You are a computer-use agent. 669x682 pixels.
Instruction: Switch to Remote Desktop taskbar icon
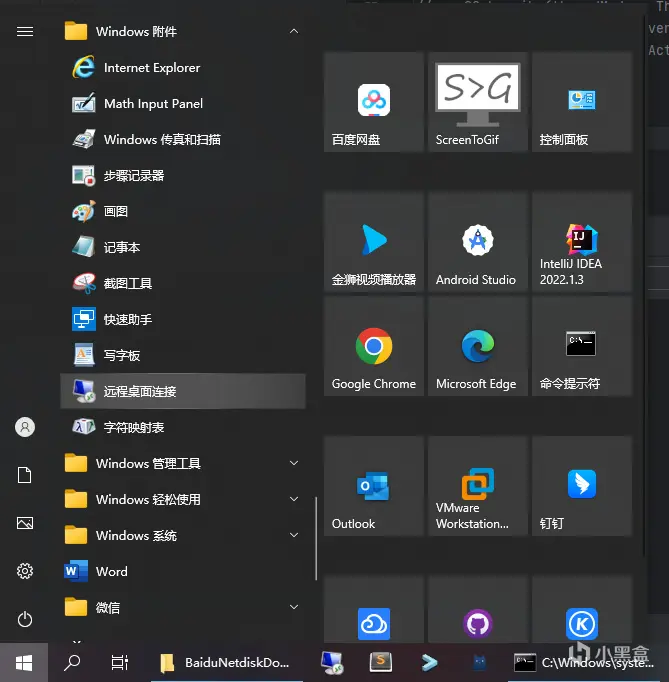pyautogui.click(x=332, y=663)
